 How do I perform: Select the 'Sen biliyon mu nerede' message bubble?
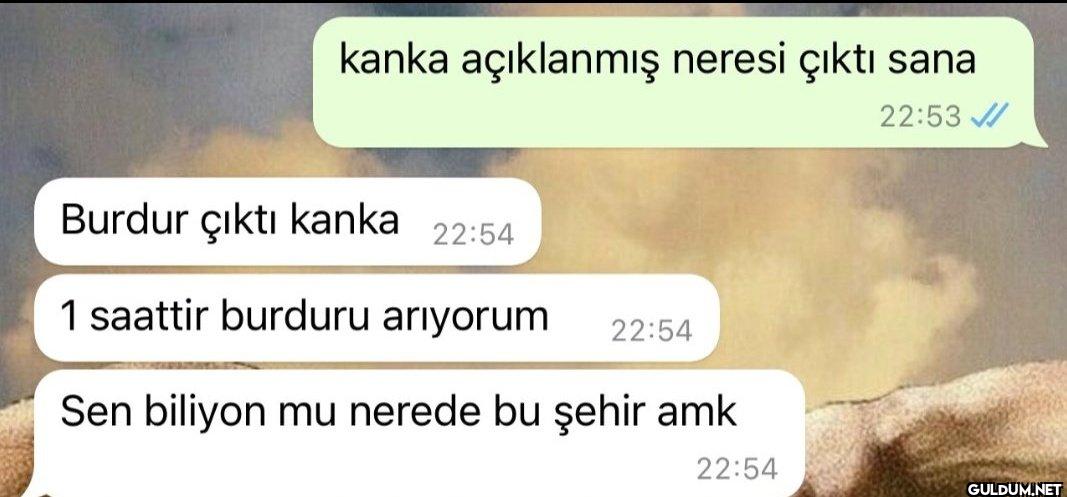click(x=419, y=434)
